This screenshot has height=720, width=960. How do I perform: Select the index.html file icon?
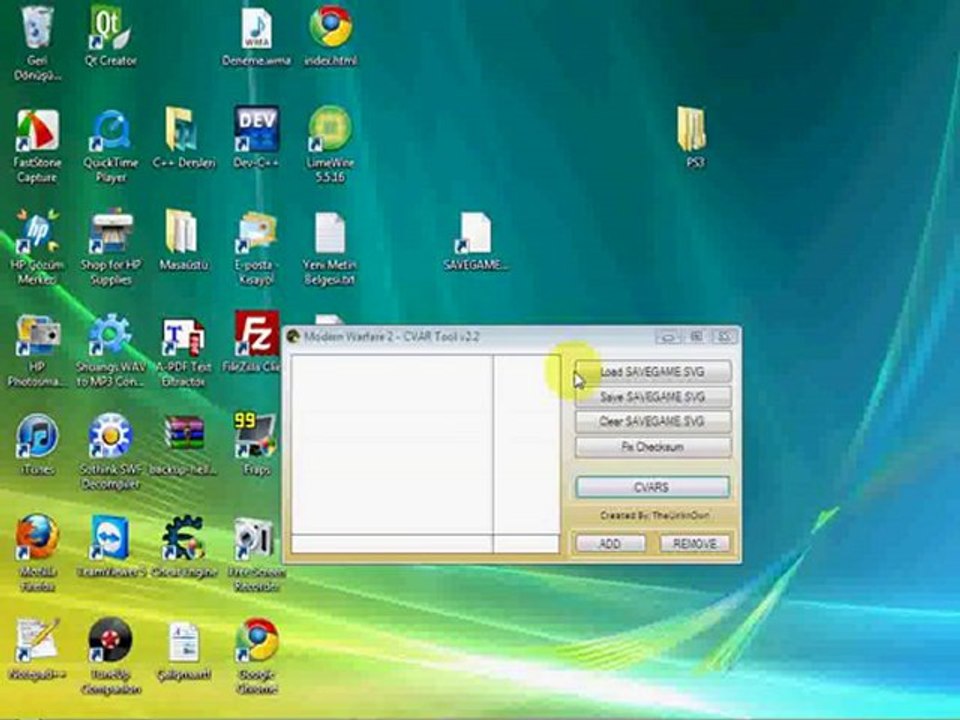331,36
